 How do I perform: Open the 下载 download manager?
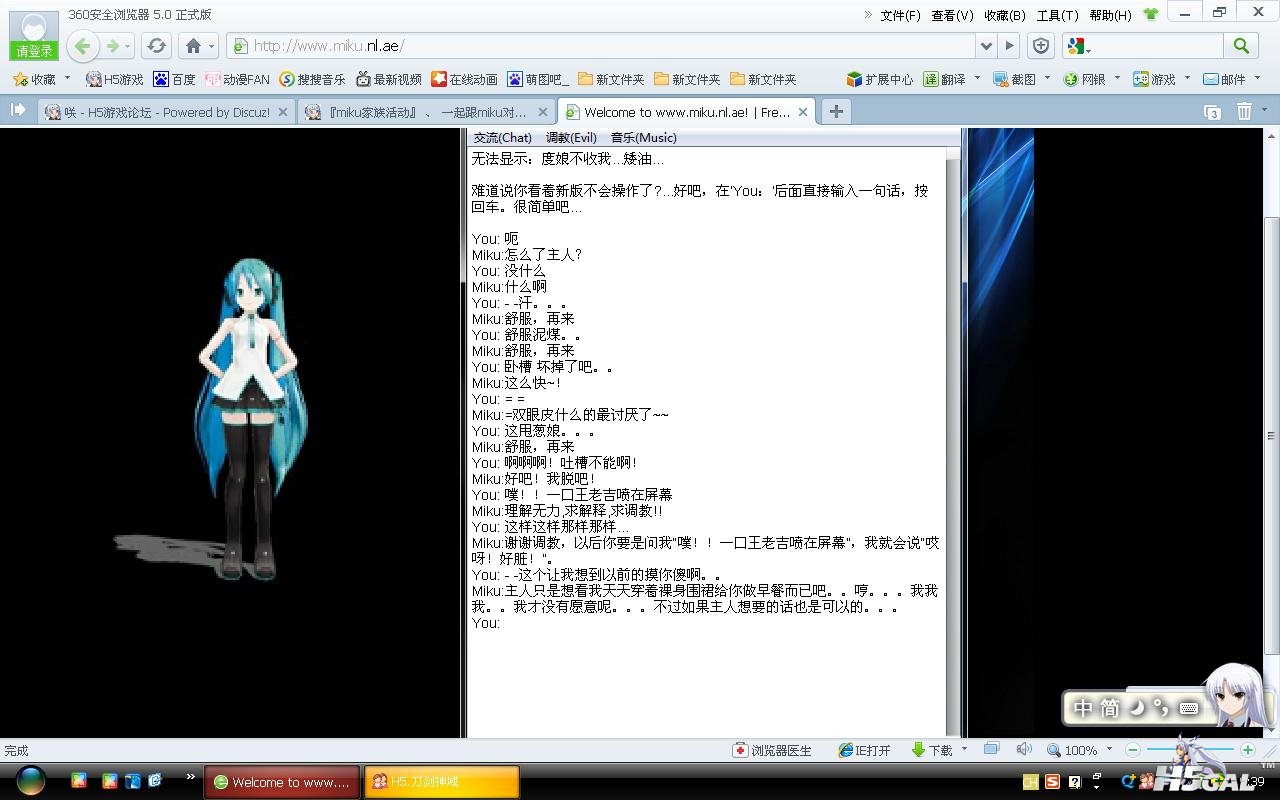(x=932, y=750)
